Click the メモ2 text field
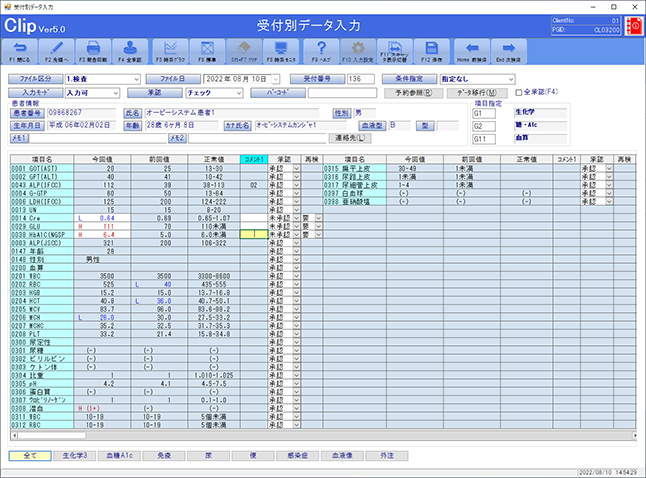646x478 pixels. 257,138
